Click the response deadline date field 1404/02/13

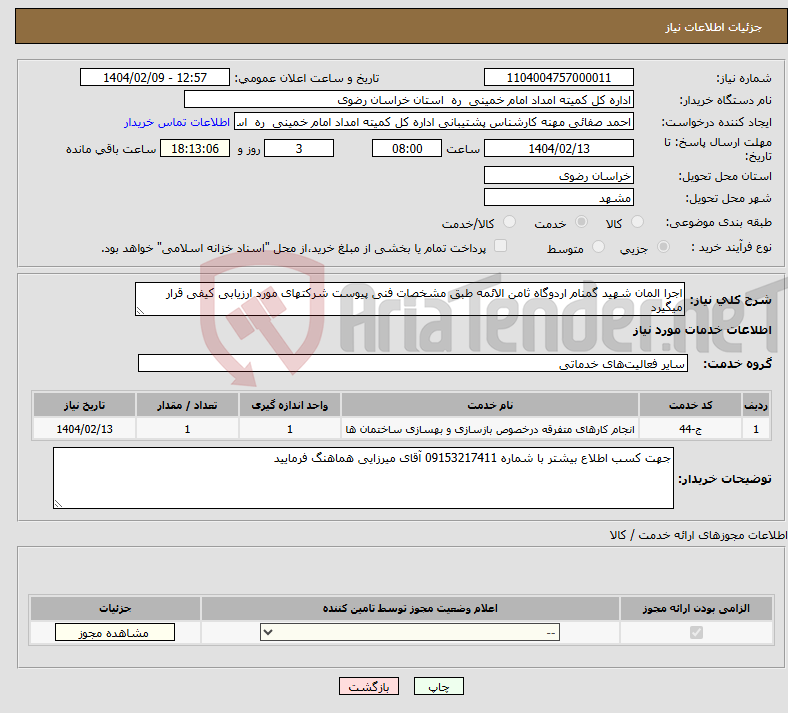[558, 148]
